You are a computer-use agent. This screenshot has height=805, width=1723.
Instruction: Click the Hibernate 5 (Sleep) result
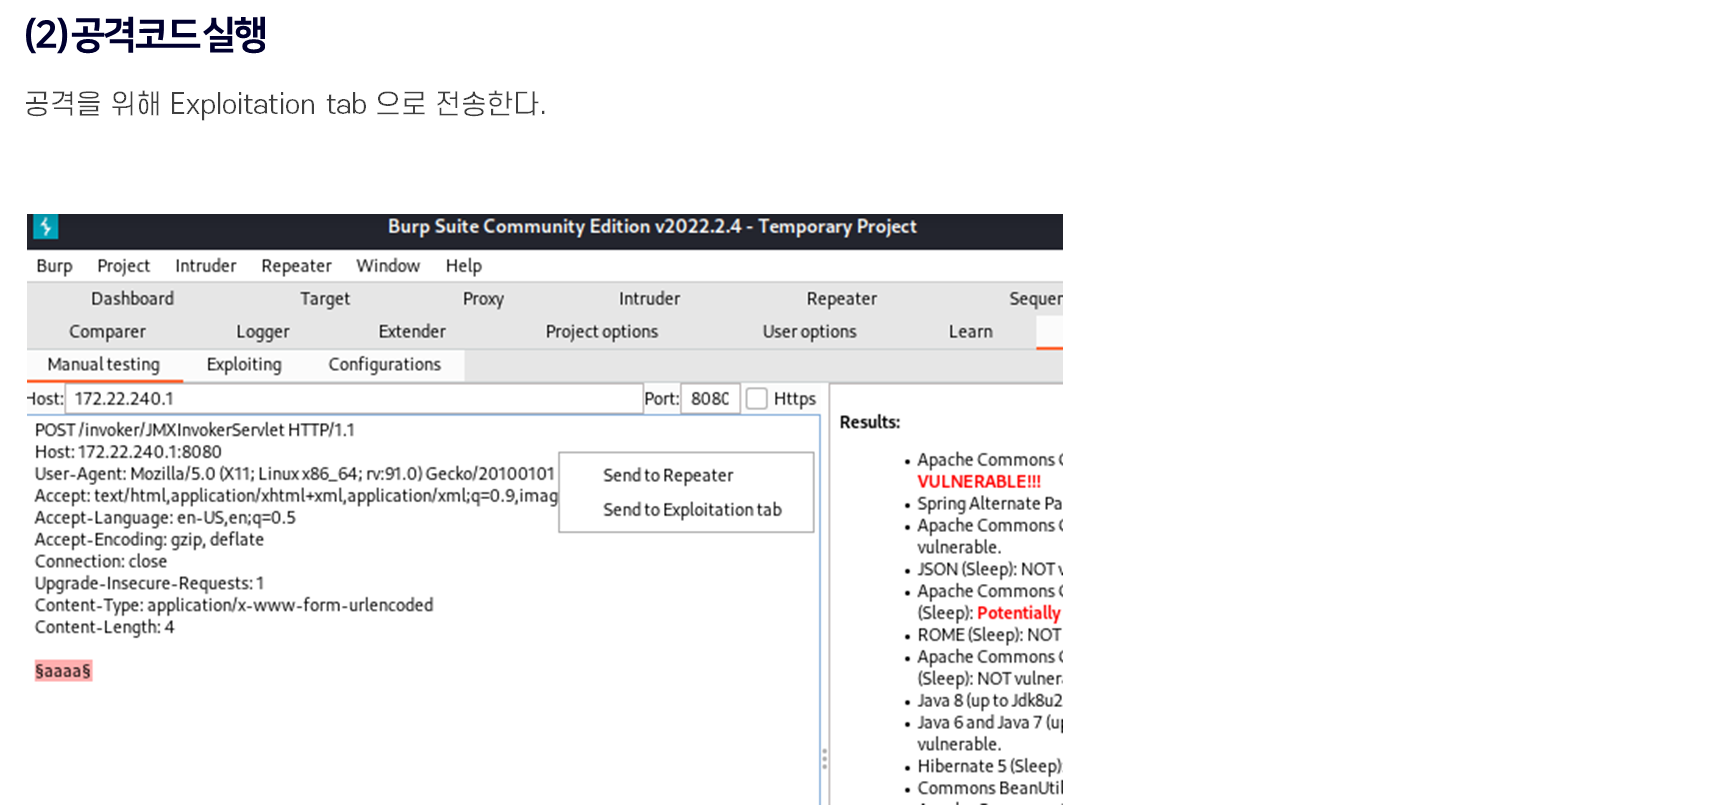[989, 768]
